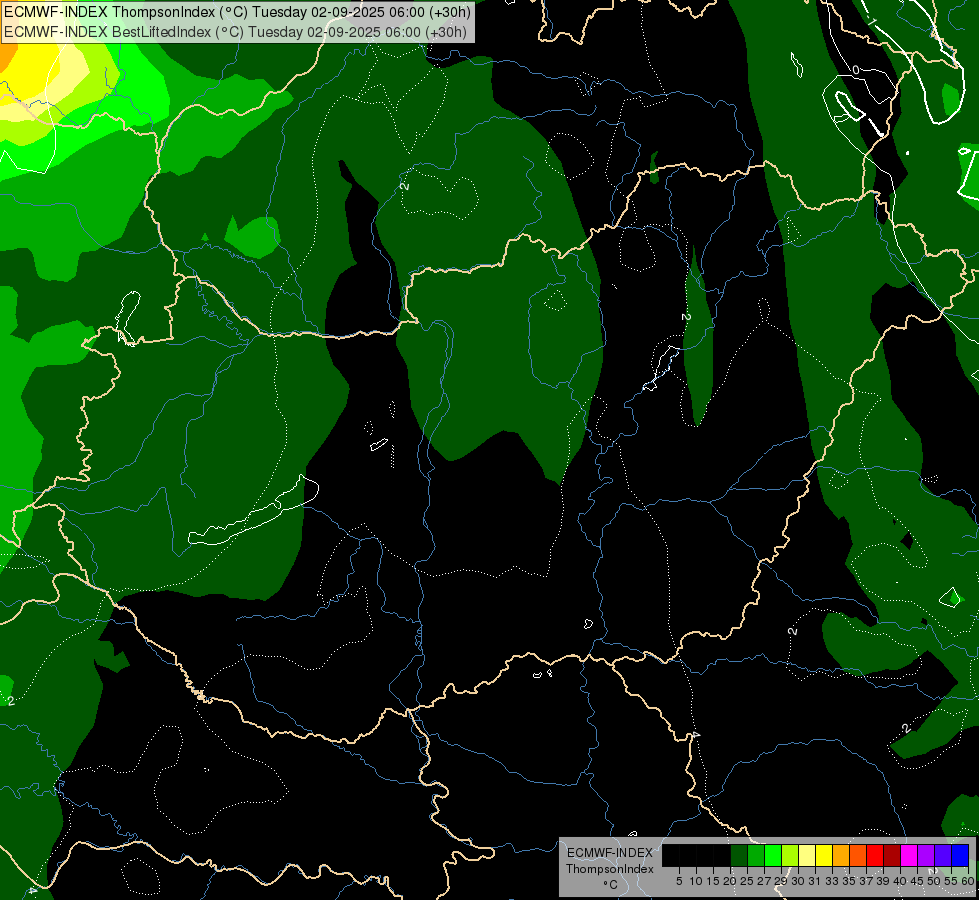979x900 pixels.
Task: Select the yellow-green 29–30 legend swatch
Action: click(790, 855)
